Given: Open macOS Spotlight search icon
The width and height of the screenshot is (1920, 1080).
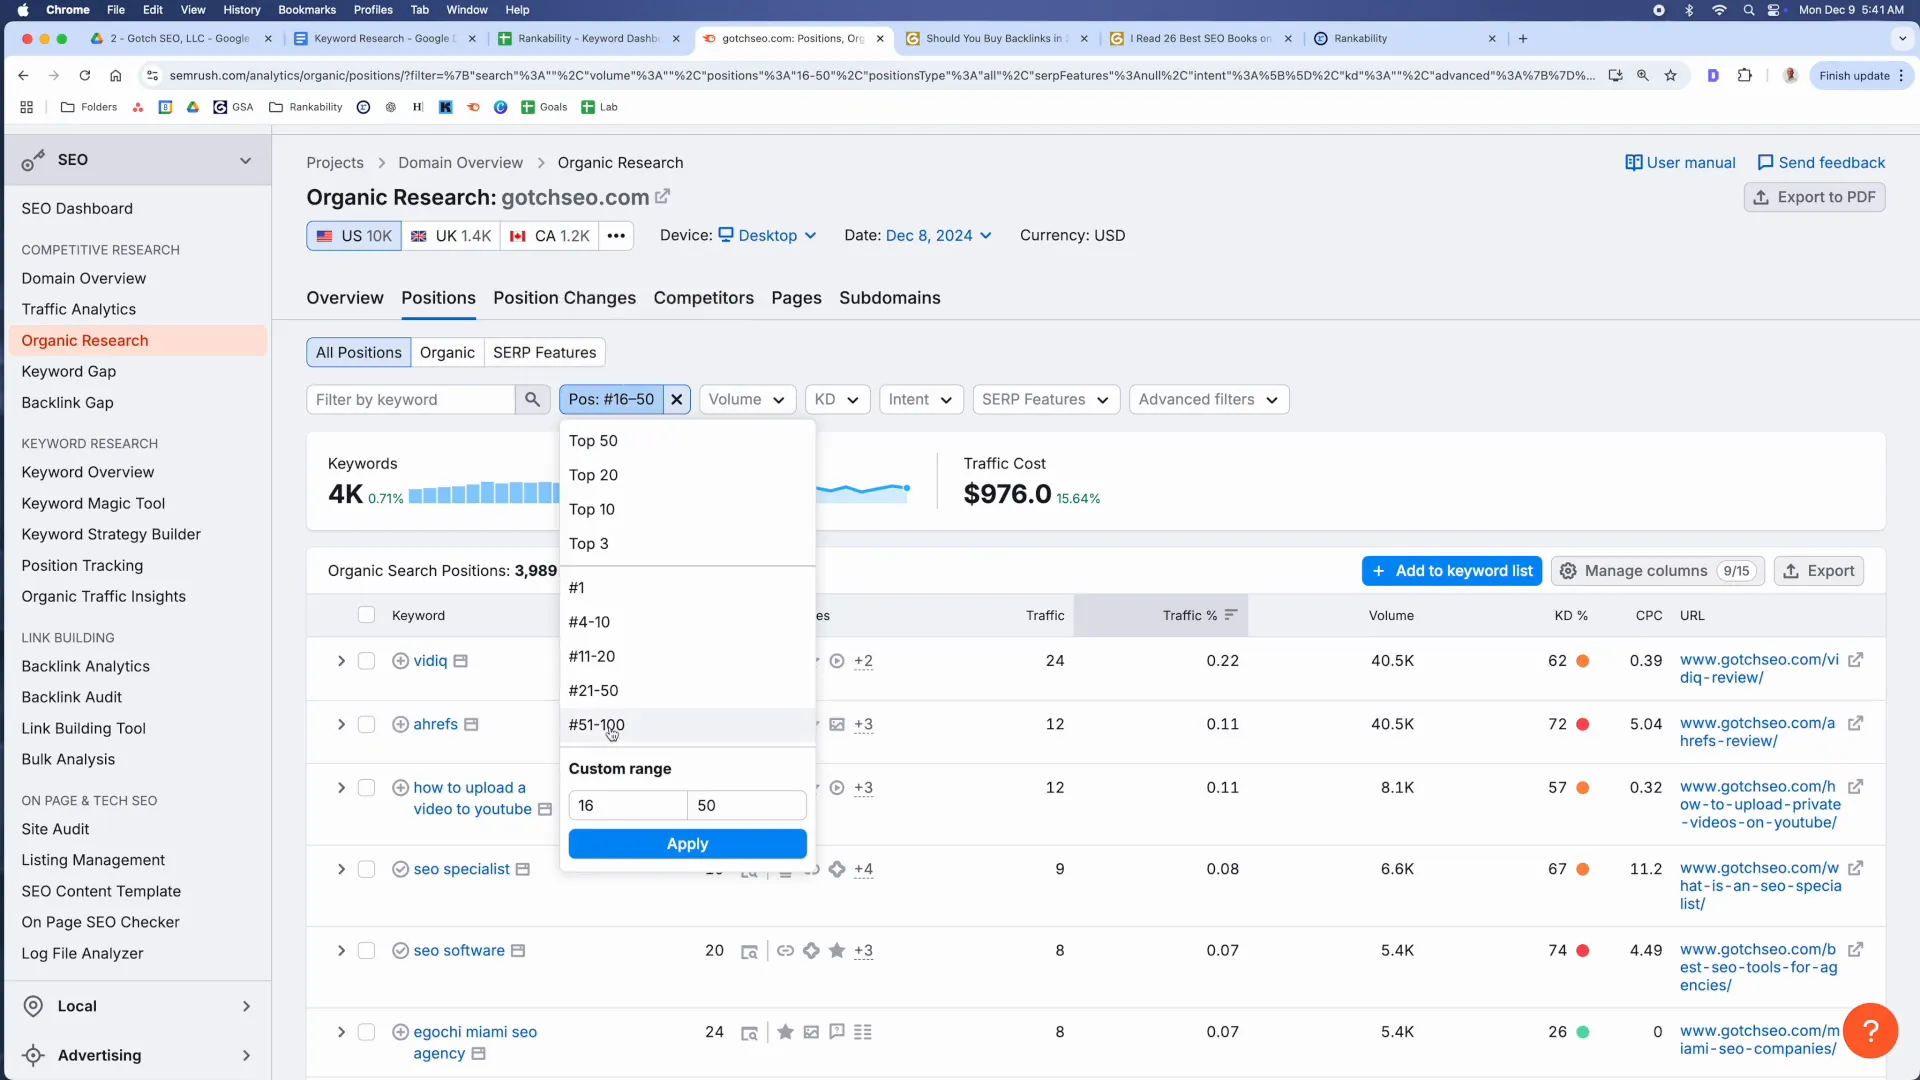Looking at the screenshot, I should pos(1748,10).
